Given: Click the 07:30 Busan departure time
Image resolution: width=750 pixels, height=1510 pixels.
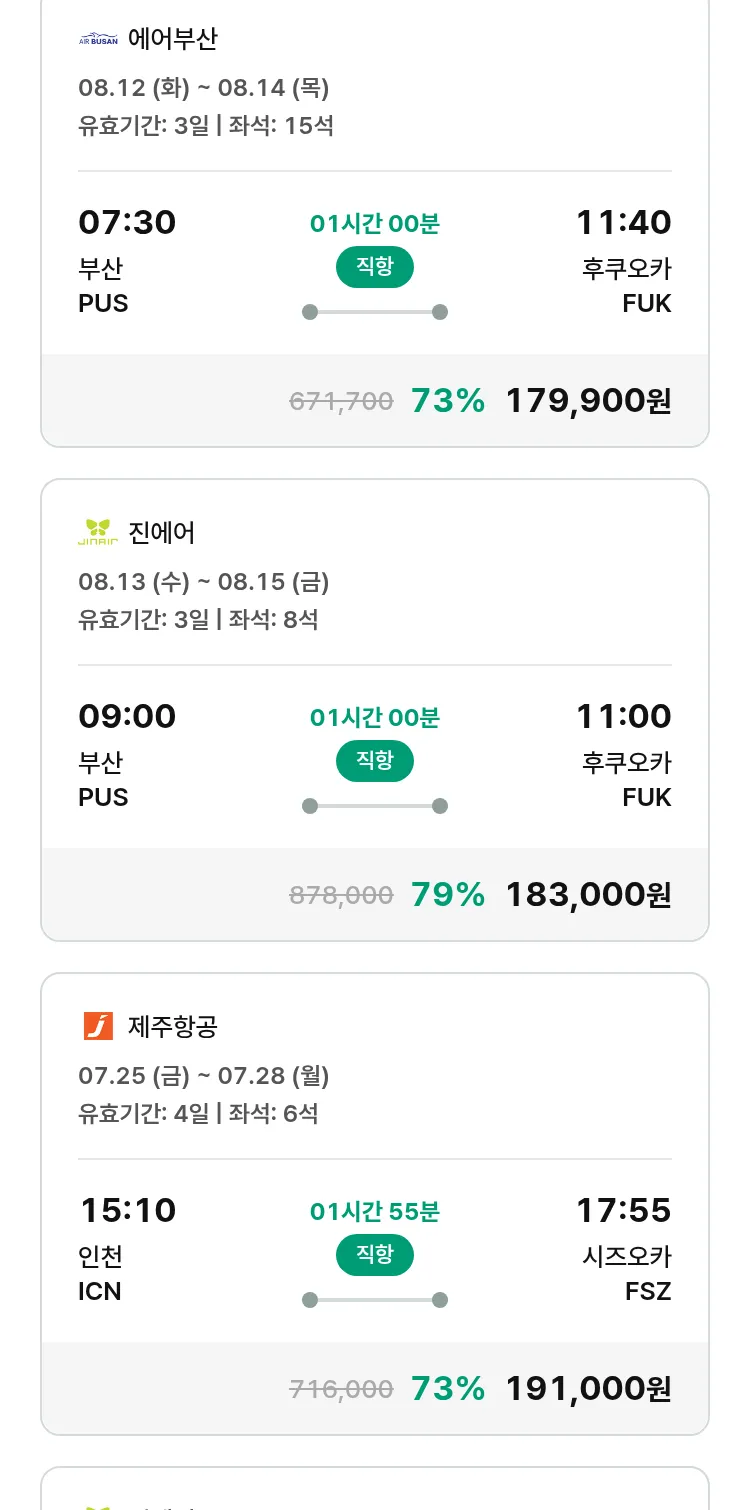Looking at the screenshot, I should [127, 222].
